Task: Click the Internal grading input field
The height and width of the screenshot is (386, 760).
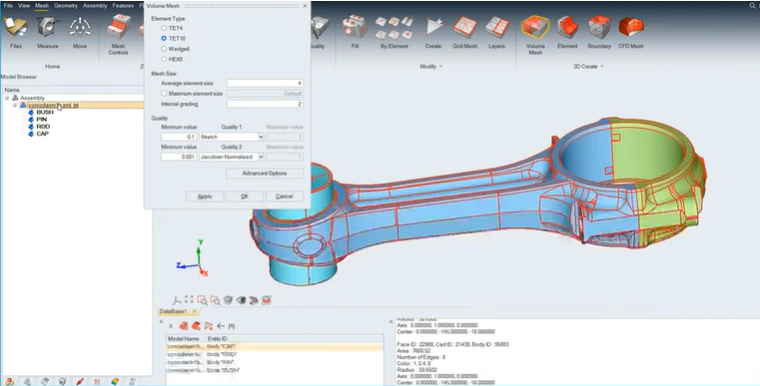Action: 265,104
